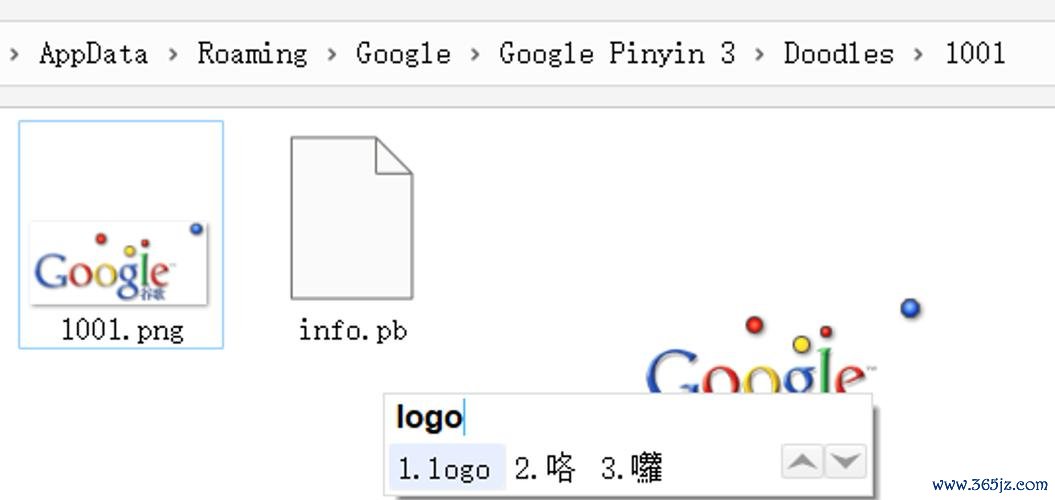Choose candidate 2 咯 in IME
The height and width of the screenshot is (500, 1055).
point(546,468)
